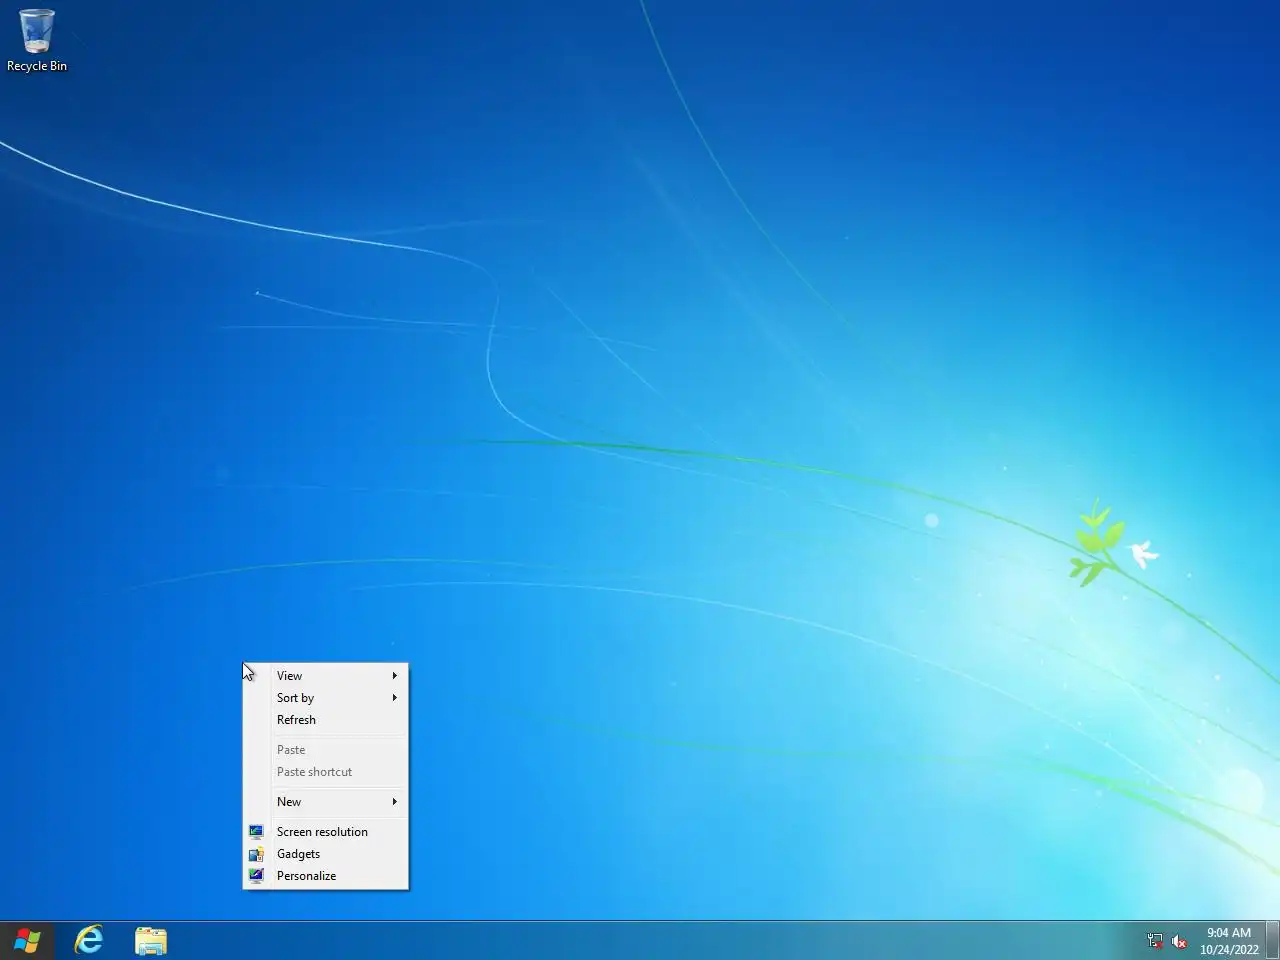Choose Refresh in the context menu
1280x960 pixels.
tap(326, 720)
